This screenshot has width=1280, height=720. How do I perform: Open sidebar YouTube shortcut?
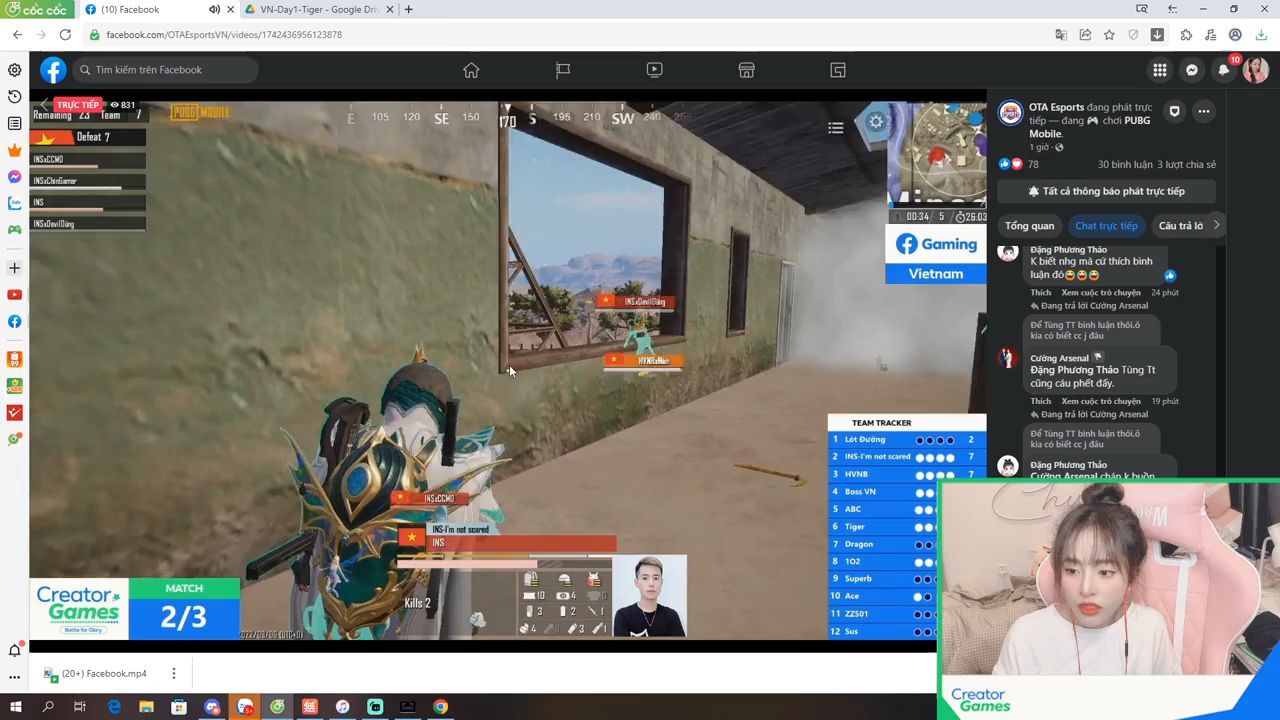[x=14, y=295]
